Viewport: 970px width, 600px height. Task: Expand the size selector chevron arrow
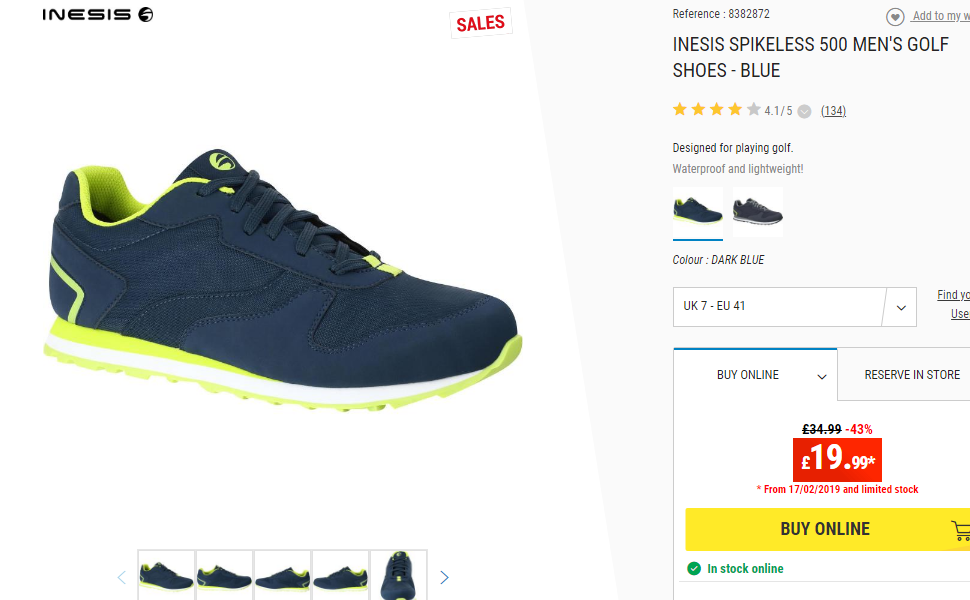coord(901,307)
